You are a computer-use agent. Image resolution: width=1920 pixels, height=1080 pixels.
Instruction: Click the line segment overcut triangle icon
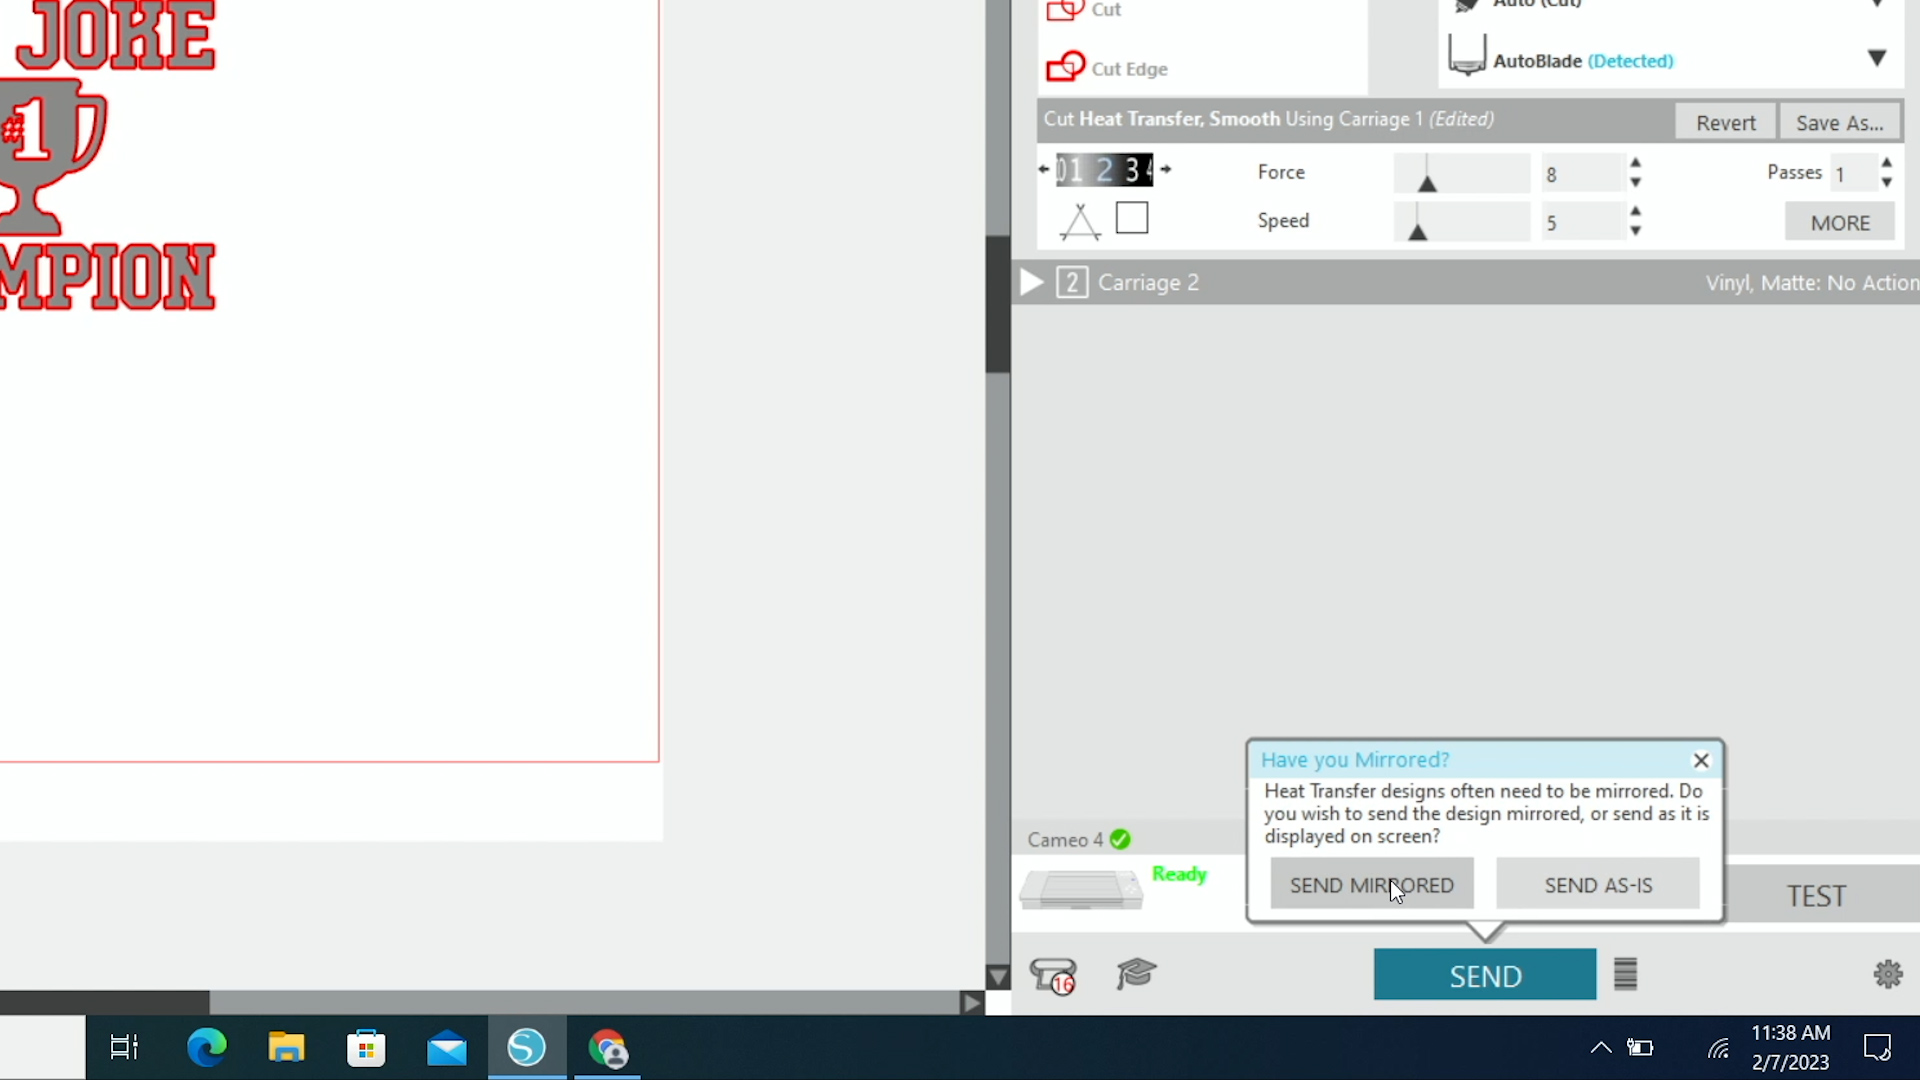tap(1080, 221)
